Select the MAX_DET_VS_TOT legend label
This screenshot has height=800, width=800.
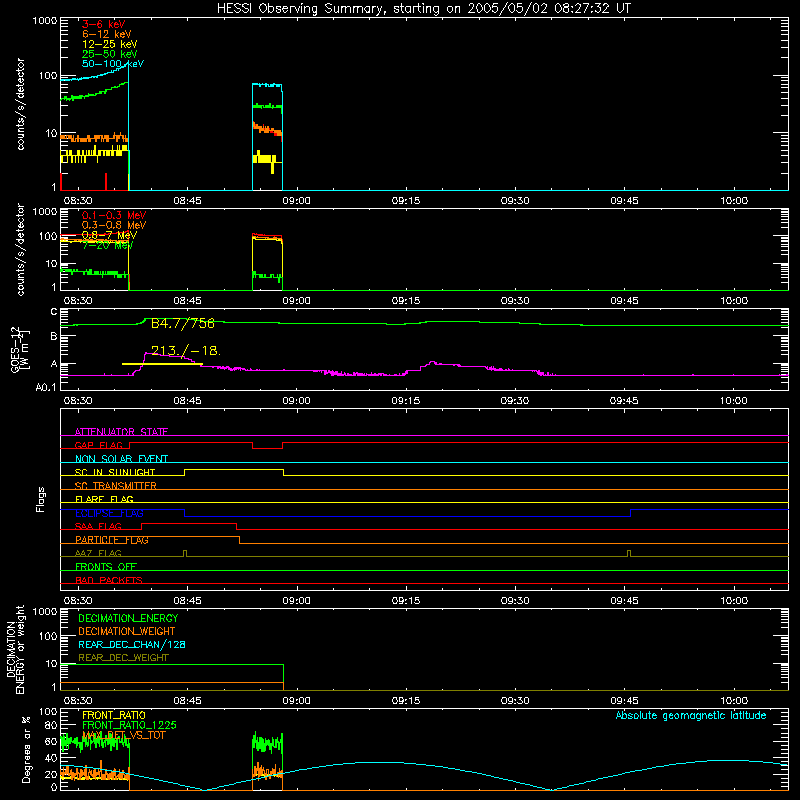click(124, 735)
